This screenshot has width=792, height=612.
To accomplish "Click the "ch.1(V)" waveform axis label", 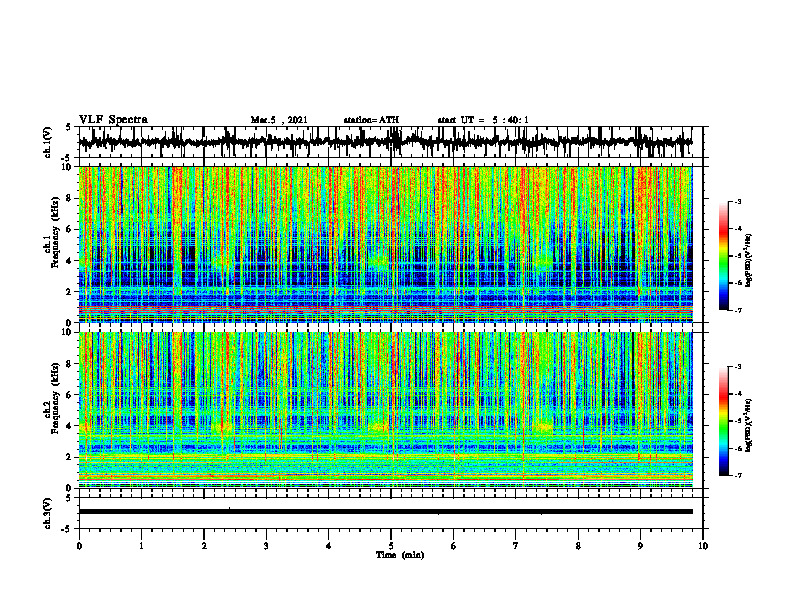I will pos(48,142).
